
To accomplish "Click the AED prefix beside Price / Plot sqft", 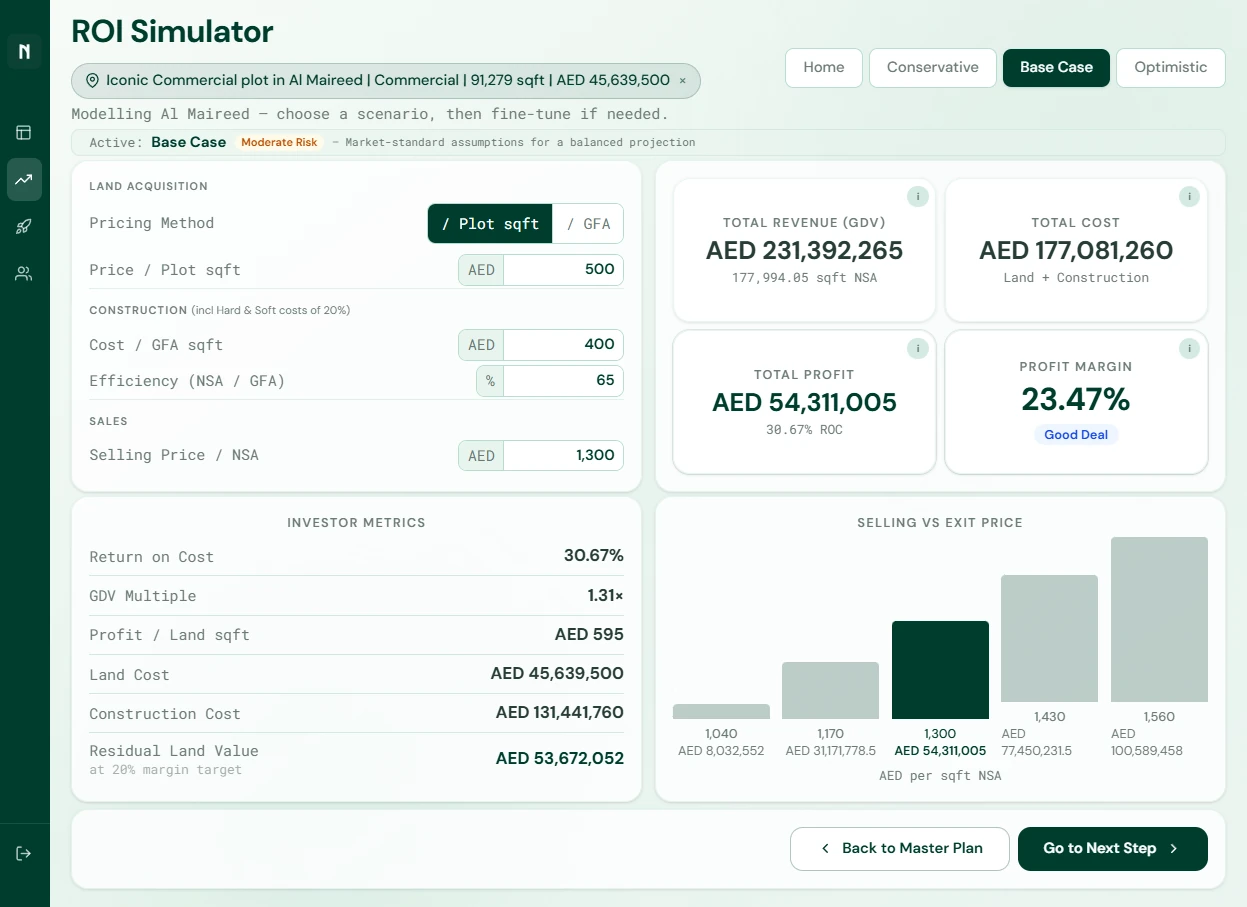I will 481,270.
